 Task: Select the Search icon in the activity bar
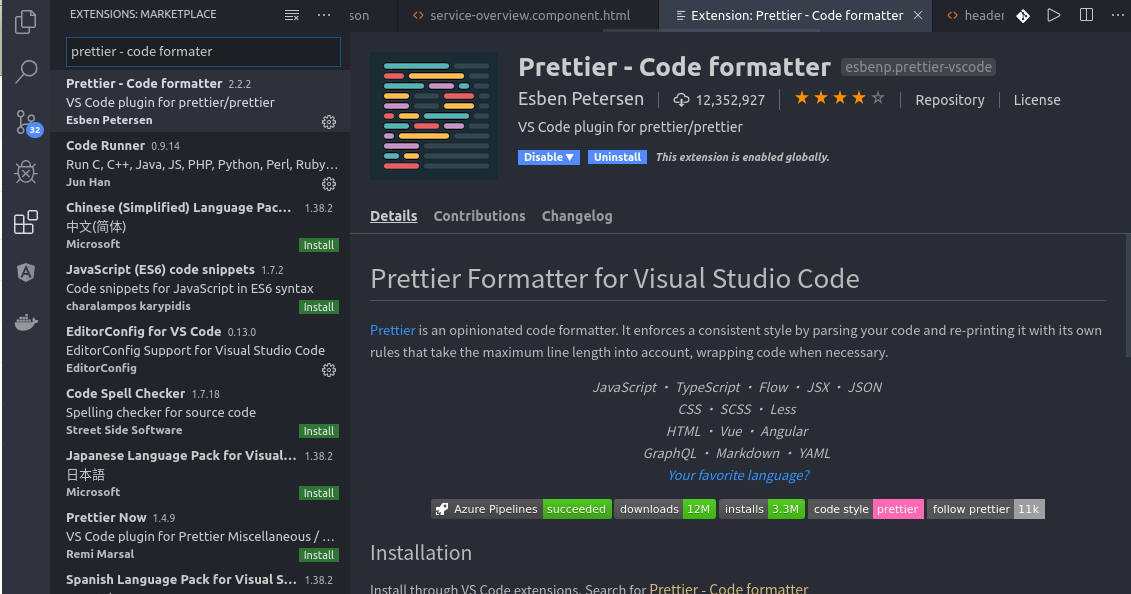tap(26, 71)
